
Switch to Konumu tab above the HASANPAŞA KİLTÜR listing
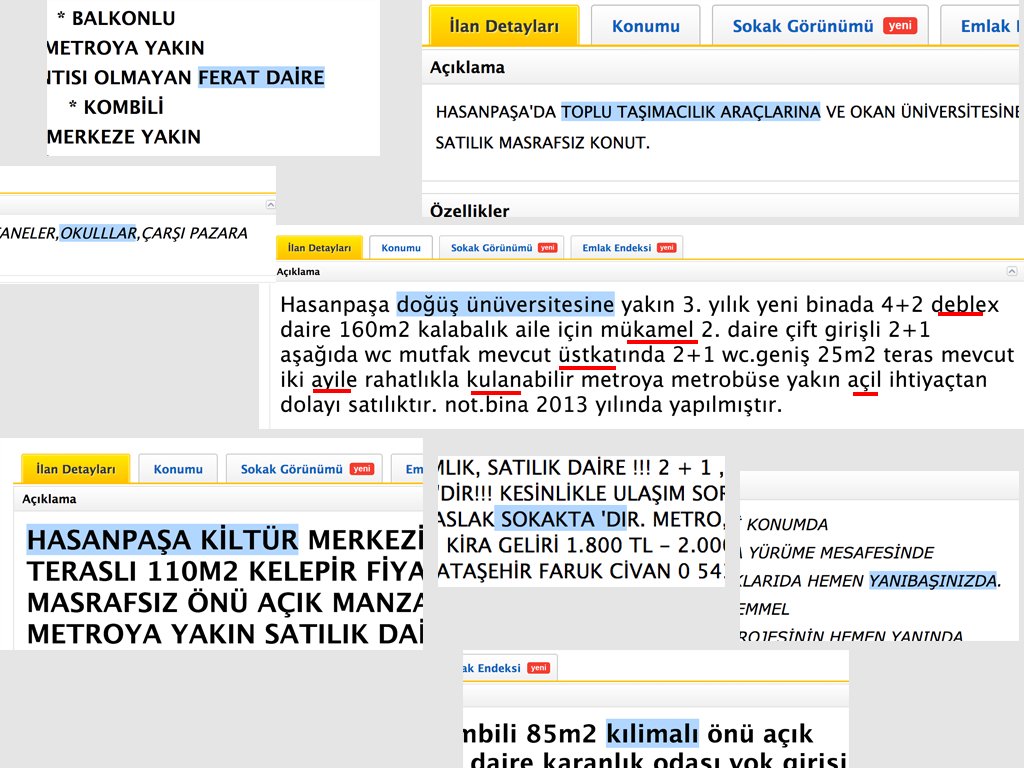click(x=178, y=469)
